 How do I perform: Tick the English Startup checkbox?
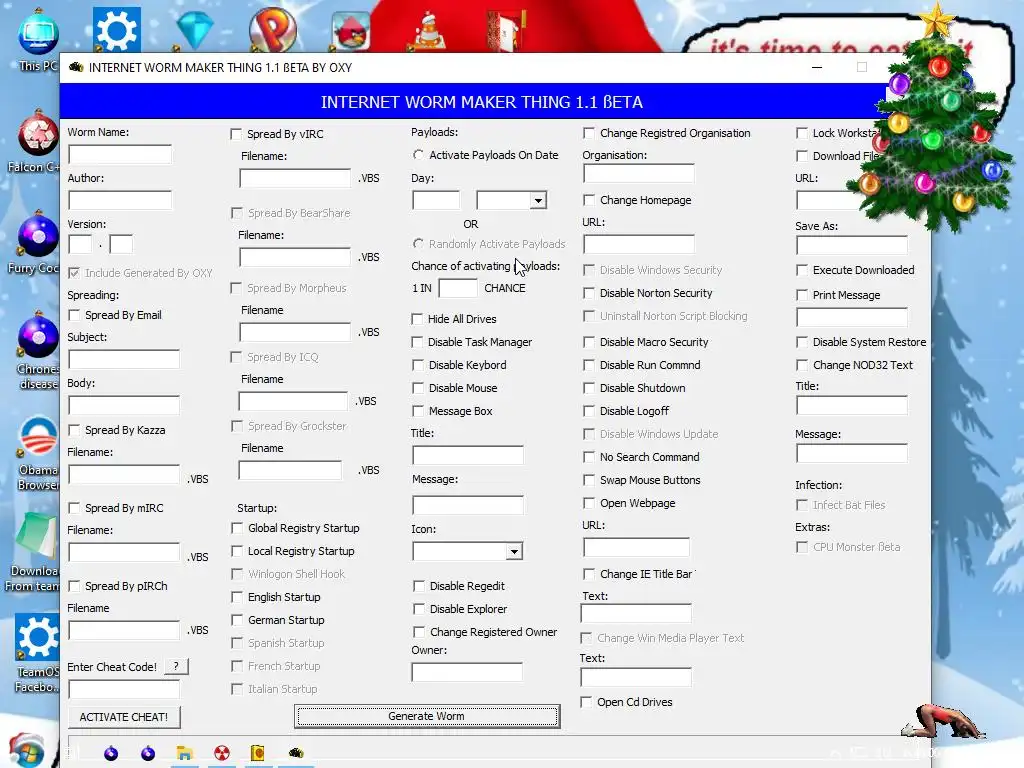click(237, 597)
